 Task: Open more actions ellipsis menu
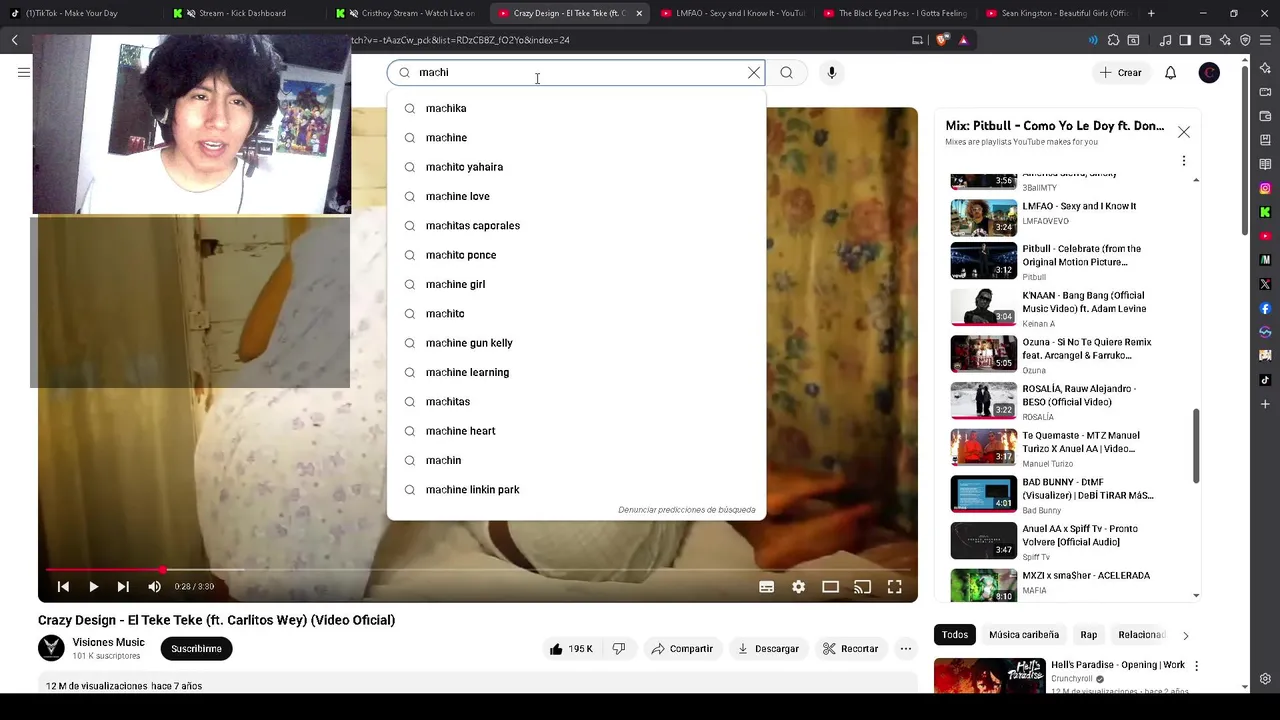(x=906, y=649)
